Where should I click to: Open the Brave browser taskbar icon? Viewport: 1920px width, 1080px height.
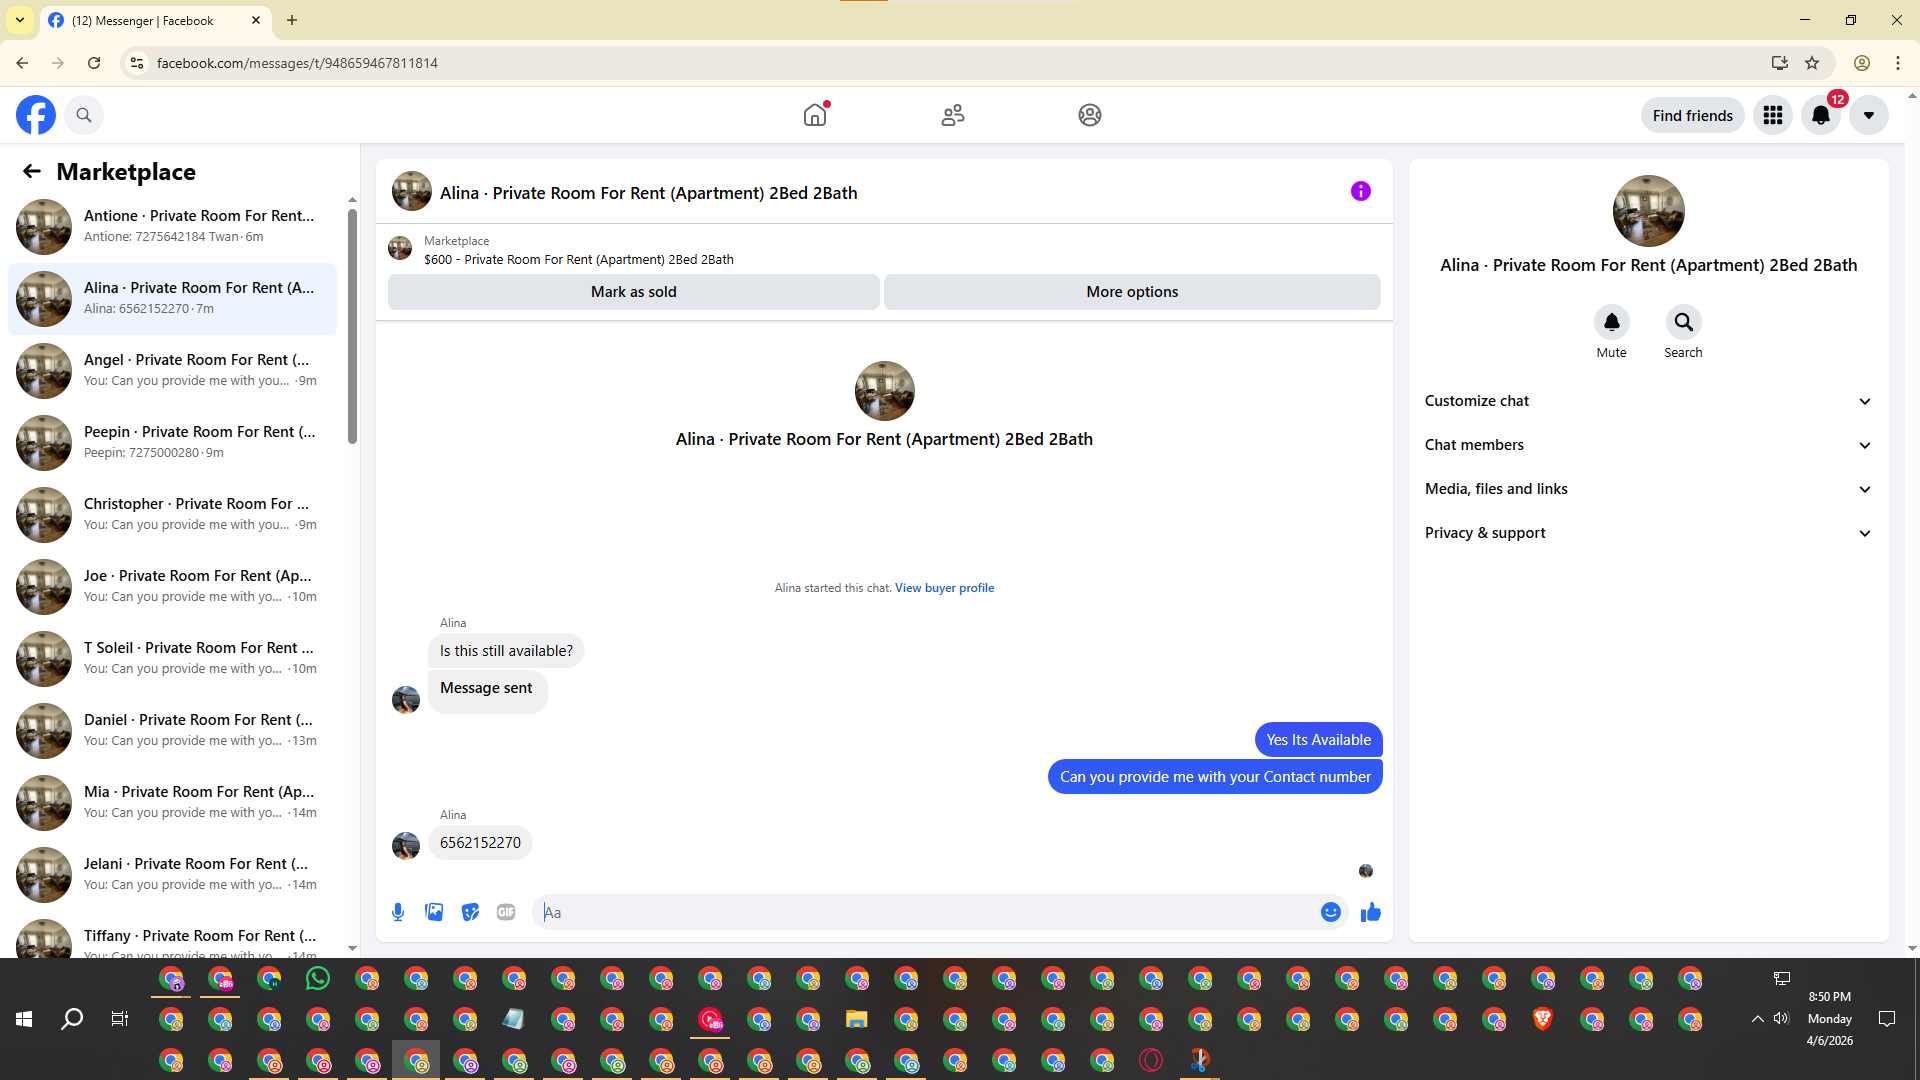click(x=1543, y=1019)
